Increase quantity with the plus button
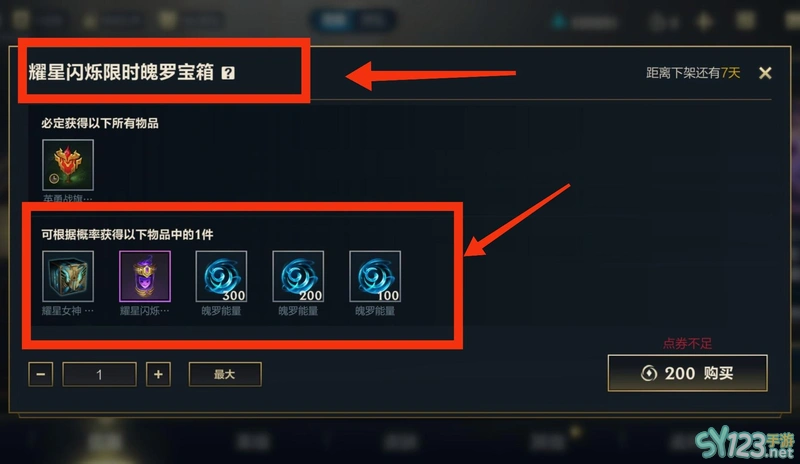 click(158, 374)
